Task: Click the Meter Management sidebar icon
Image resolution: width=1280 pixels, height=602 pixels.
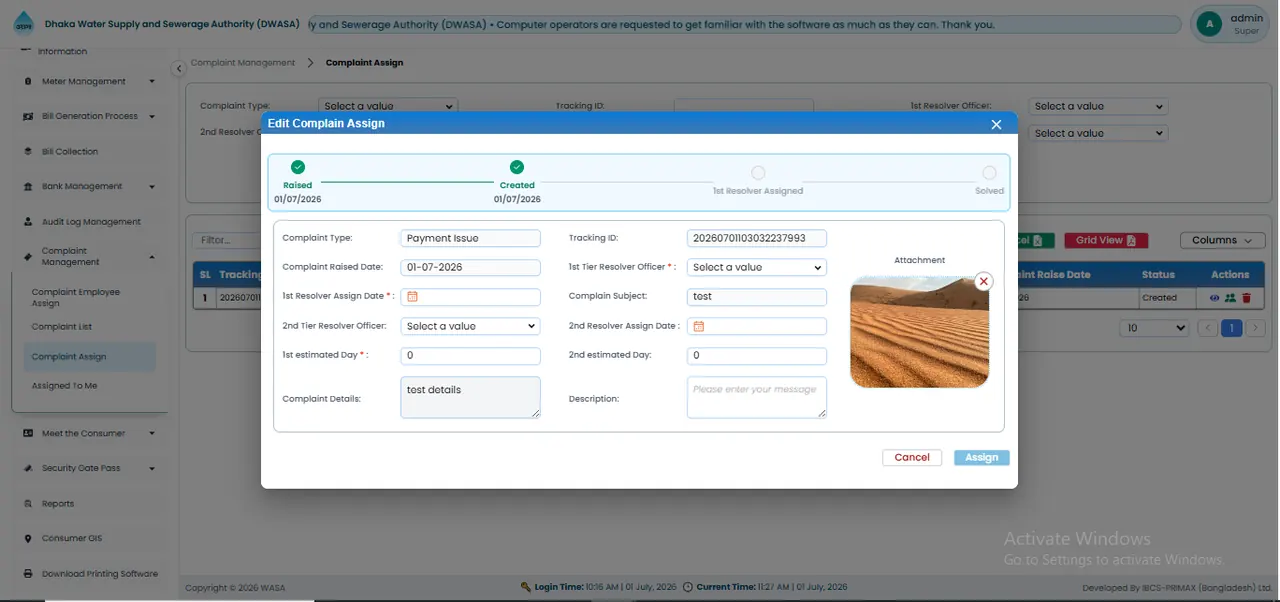Action: point(28,82)
